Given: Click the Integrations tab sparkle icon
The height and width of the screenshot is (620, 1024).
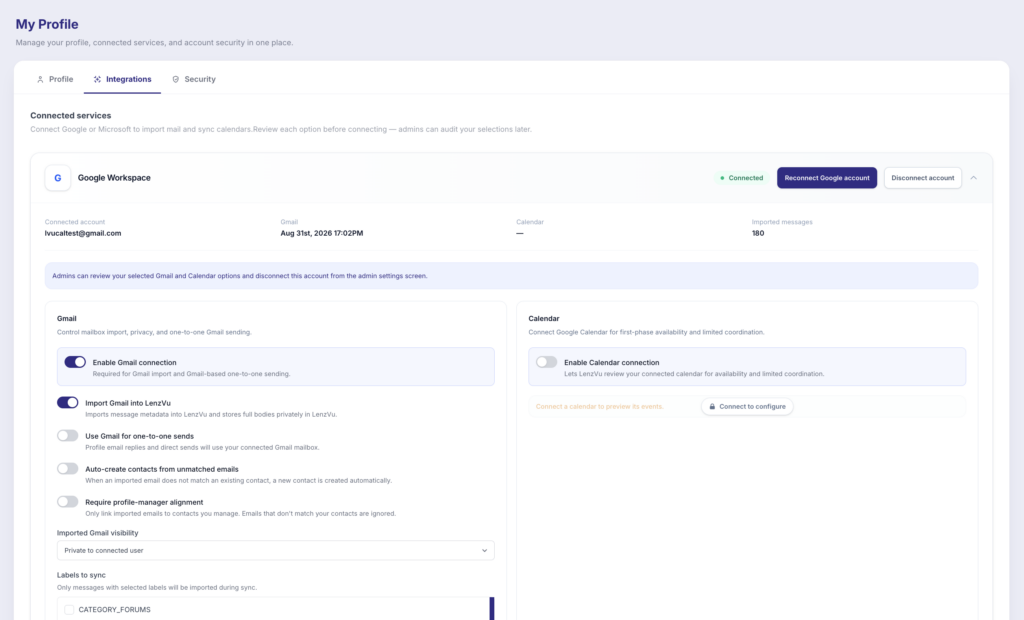Looking at the screenshot, I should 97,79.
